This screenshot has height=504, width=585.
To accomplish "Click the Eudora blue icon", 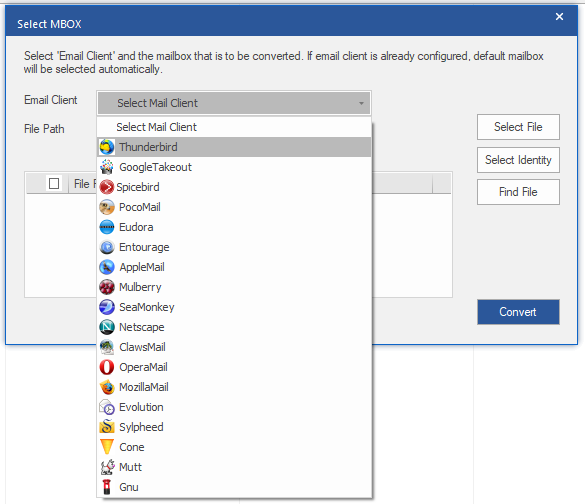I will coord(107,227).
